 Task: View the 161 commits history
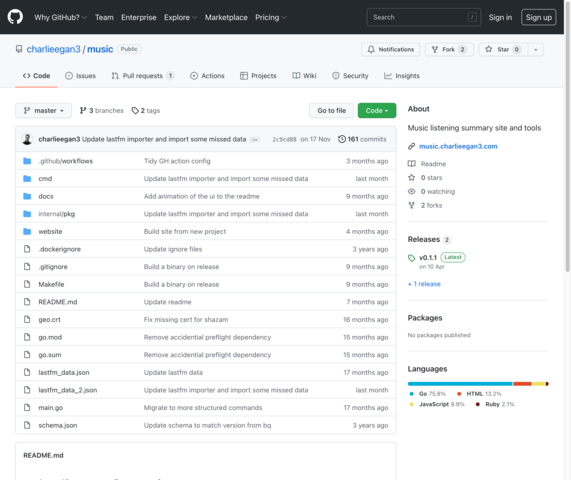coord(362,139)
